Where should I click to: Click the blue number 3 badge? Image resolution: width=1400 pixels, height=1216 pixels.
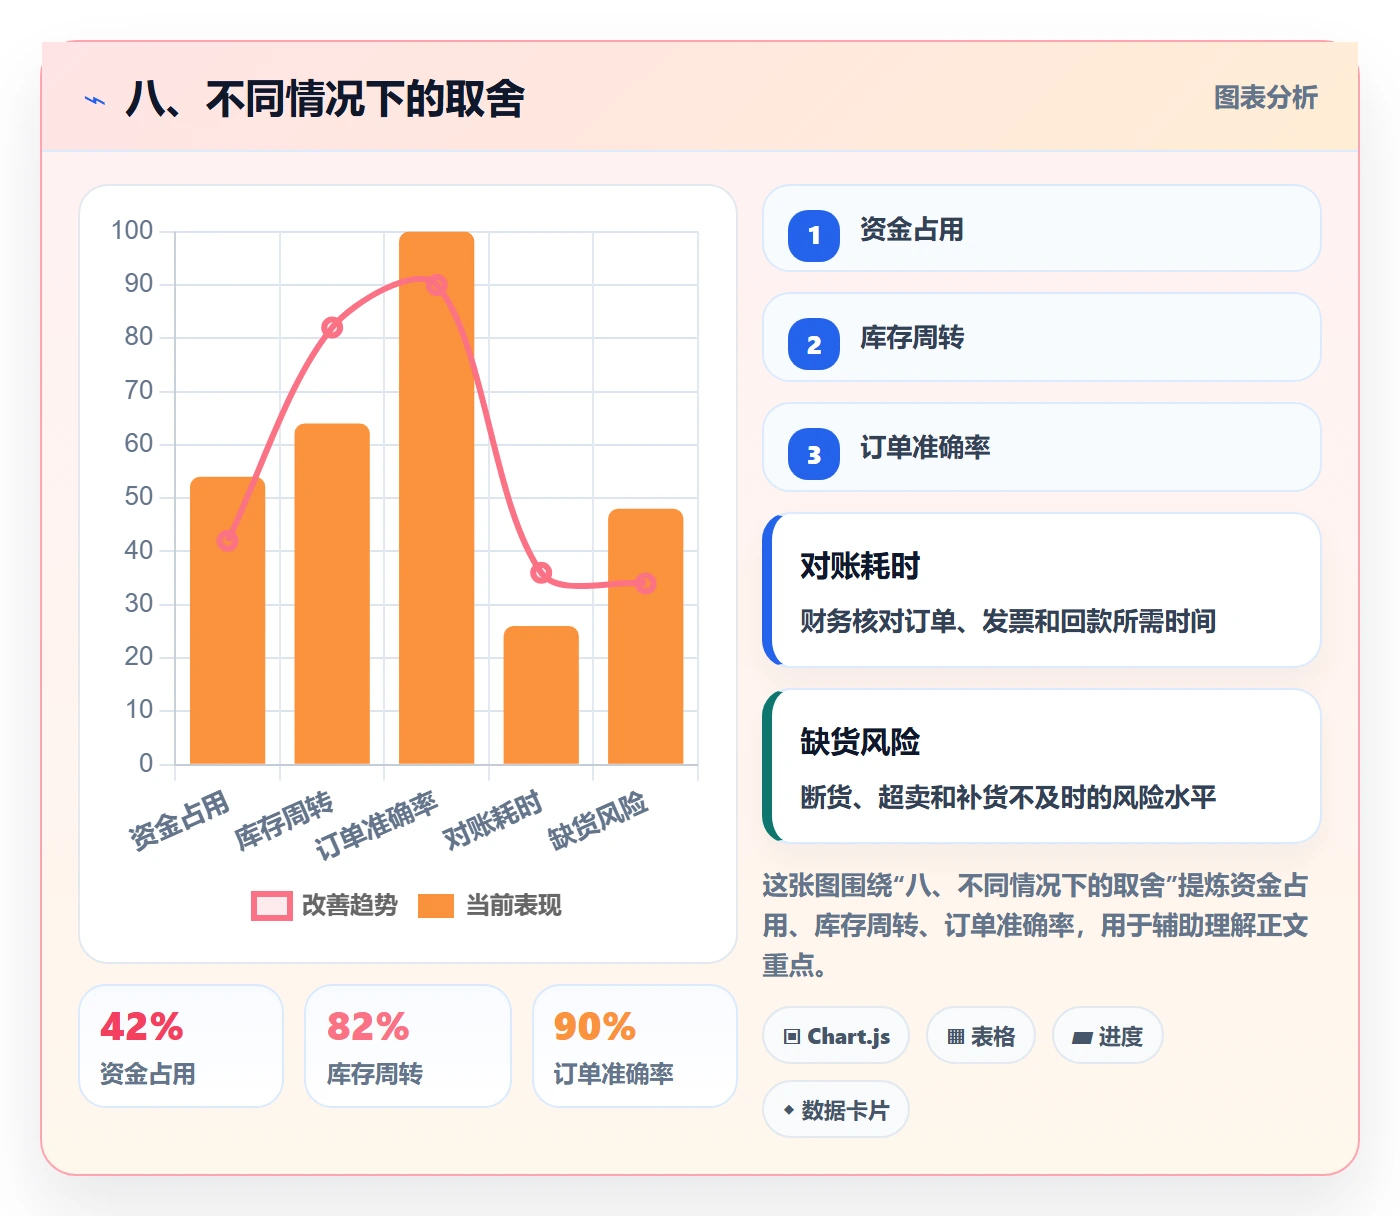(x=814, y=454)
